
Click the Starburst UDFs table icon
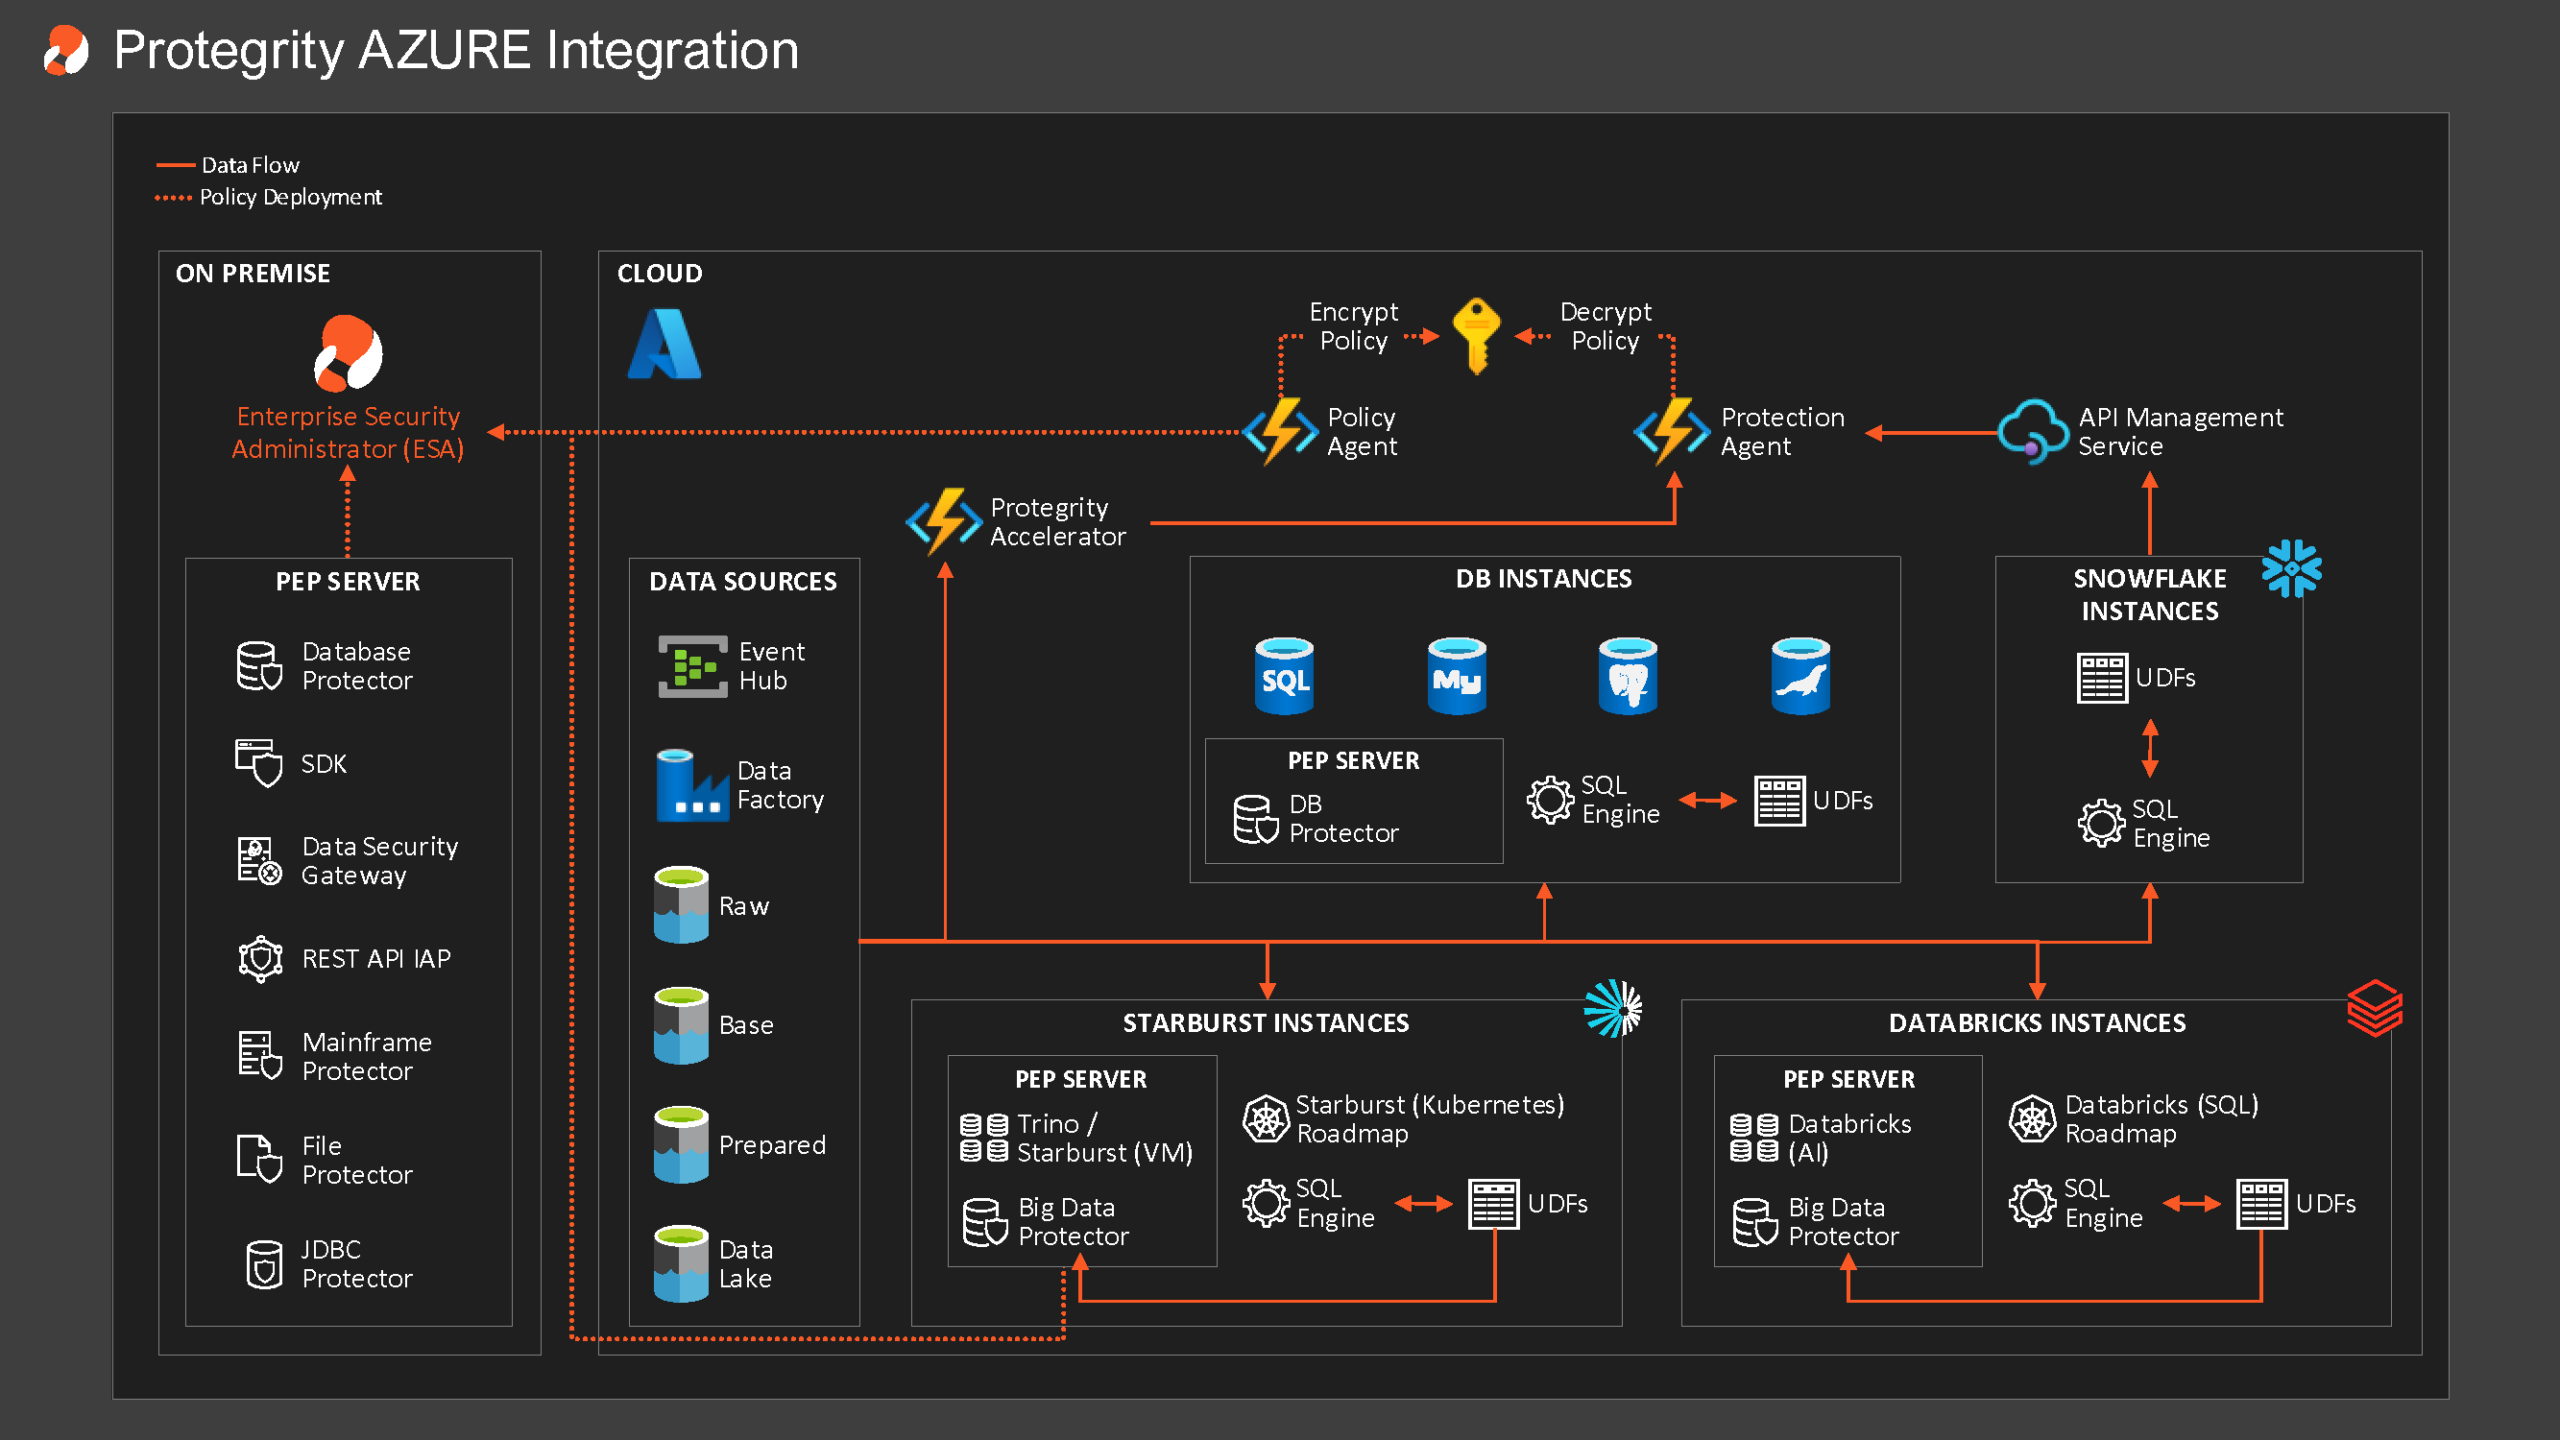[1494, 1204]
